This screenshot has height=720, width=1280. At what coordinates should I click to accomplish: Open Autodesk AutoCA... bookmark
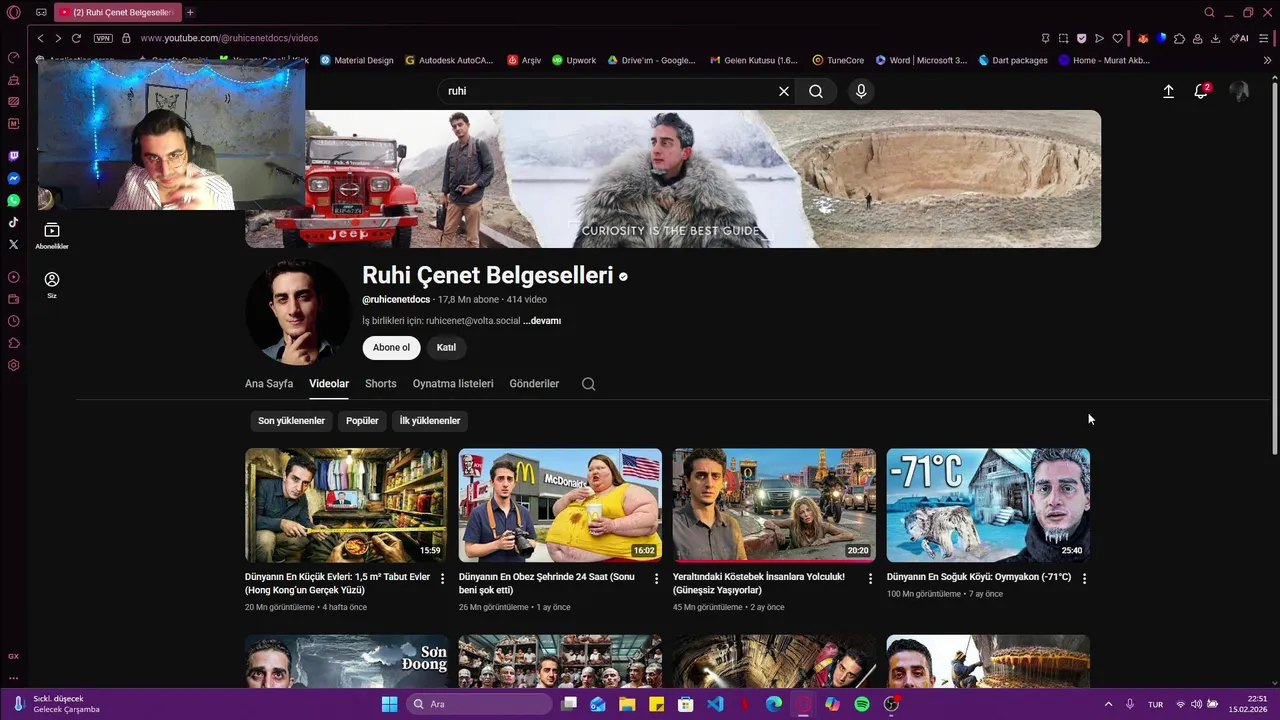449,60
